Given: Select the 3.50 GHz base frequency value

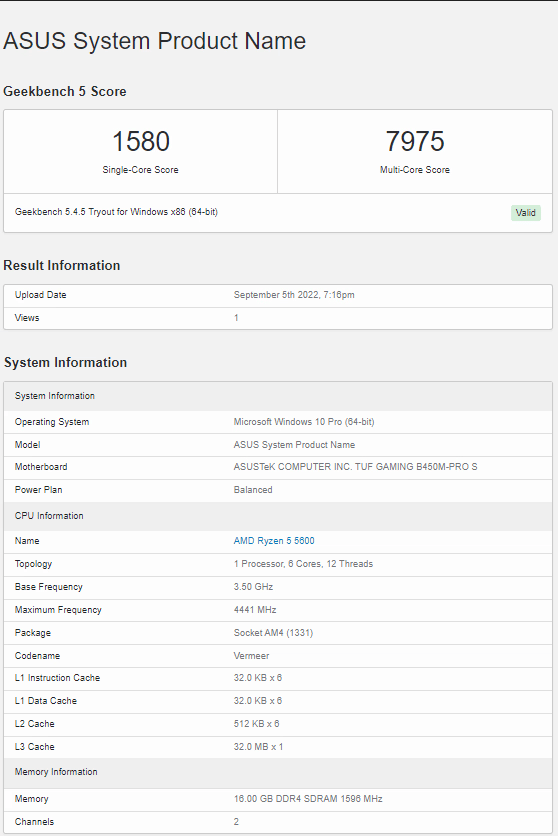Looking at the screenshot, I should click(x=253, y=587).
